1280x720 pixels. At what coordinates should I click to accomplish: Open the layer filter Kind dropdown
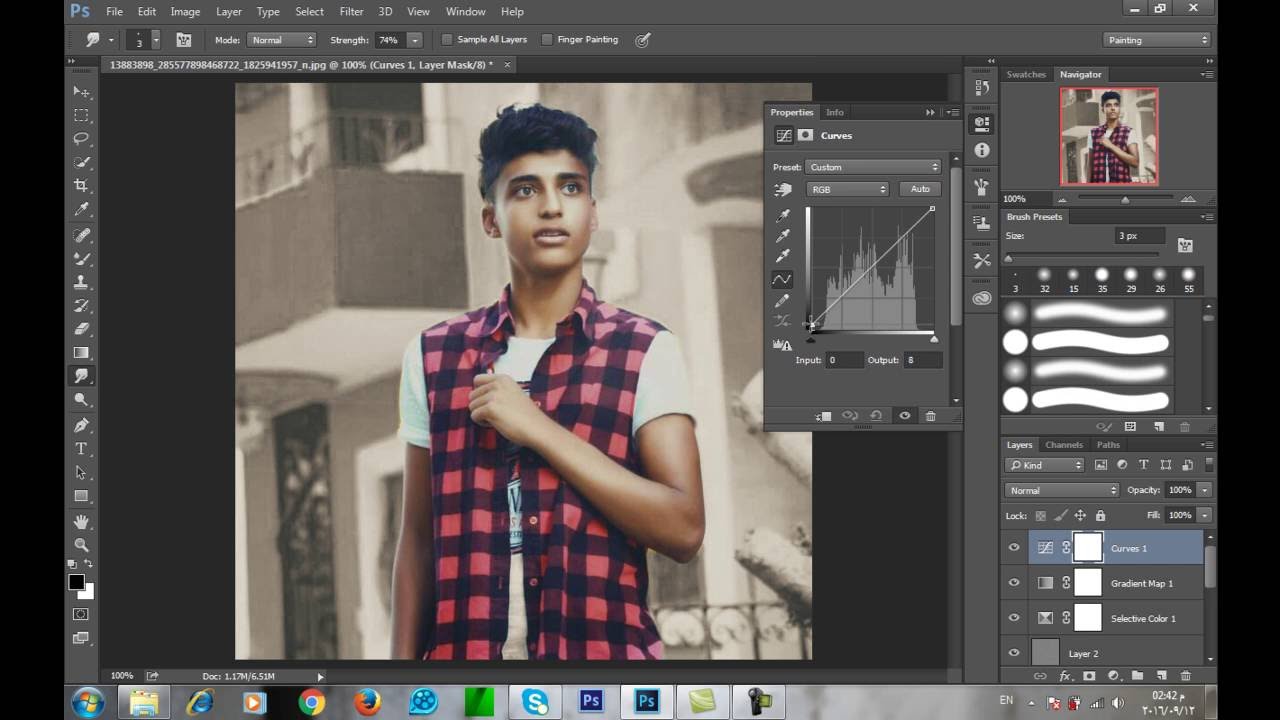coord(1045,465)
